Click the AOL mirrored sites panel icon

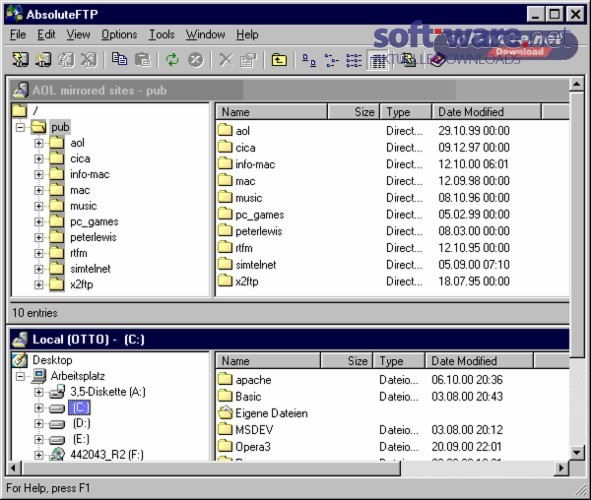point(20,90)
